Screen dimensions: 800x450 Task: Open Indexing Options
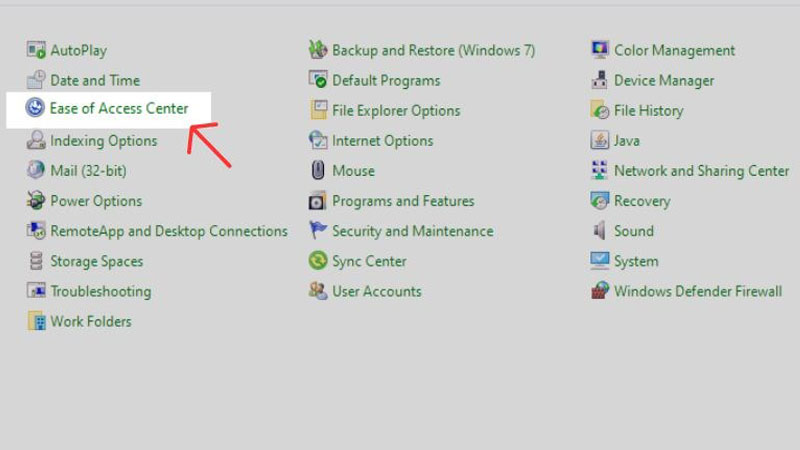tap(103, 141)
